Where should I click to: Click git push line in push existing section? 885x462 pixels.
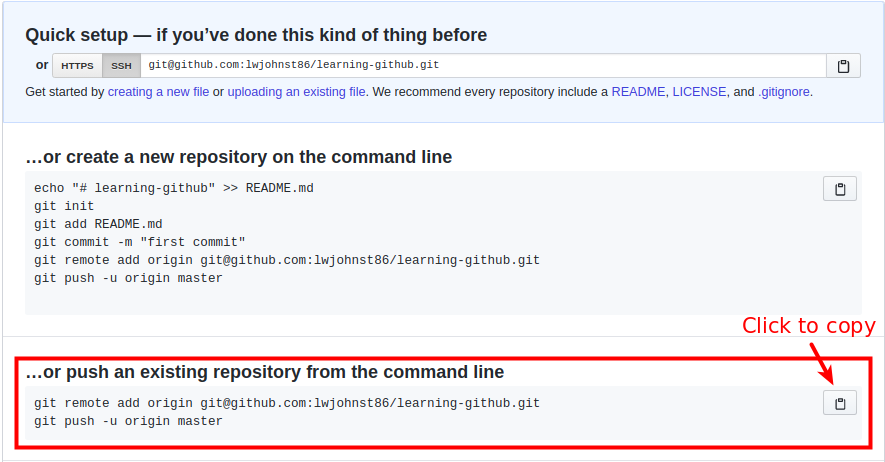128,421
